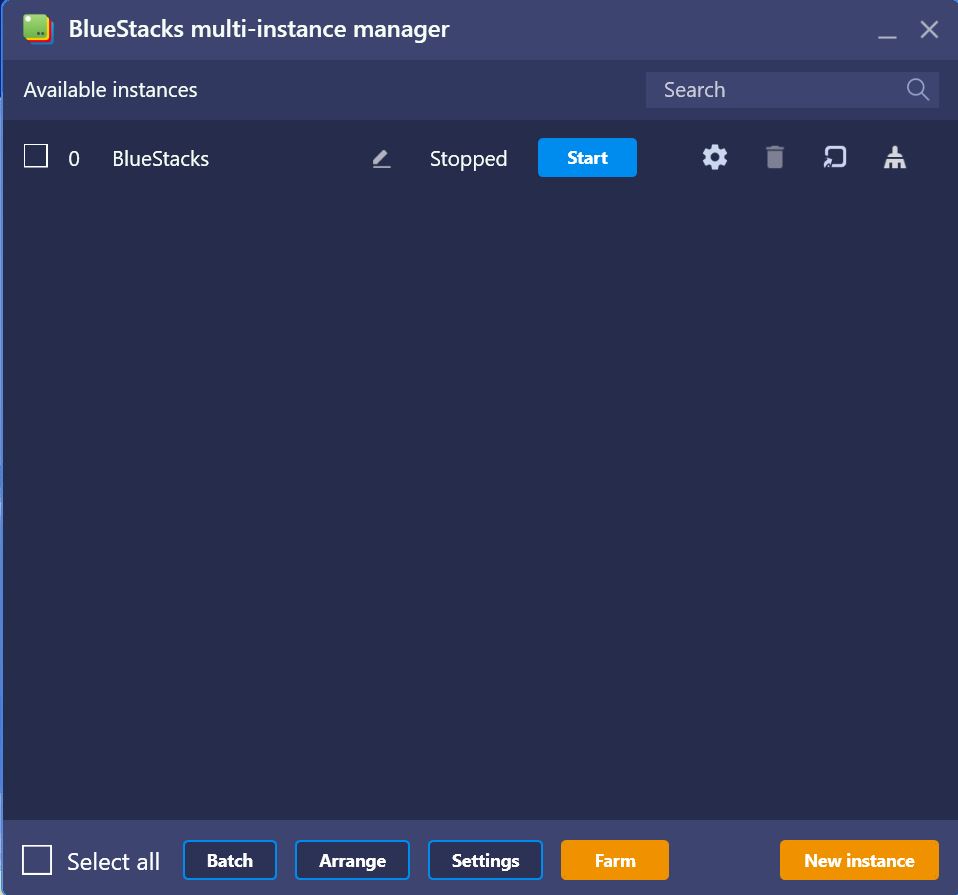Click the BlueStacks logo in title bar

[x=37, y=29]
